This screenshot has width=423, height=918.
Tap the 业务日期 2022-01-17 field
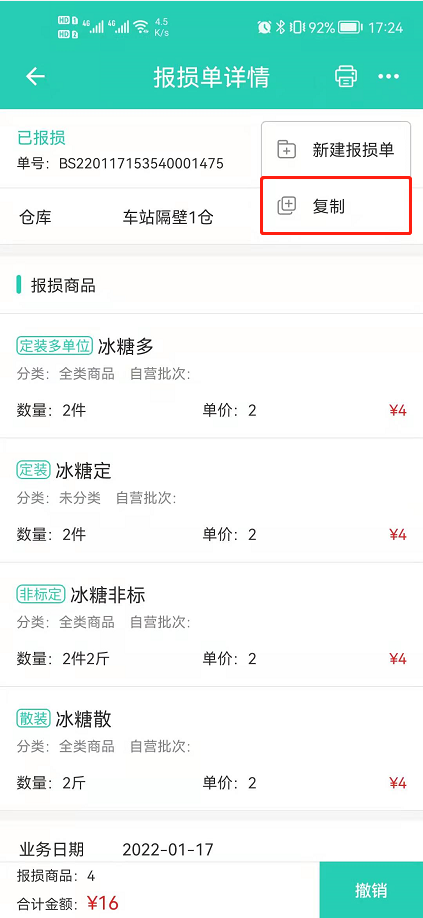pos(211,849)
